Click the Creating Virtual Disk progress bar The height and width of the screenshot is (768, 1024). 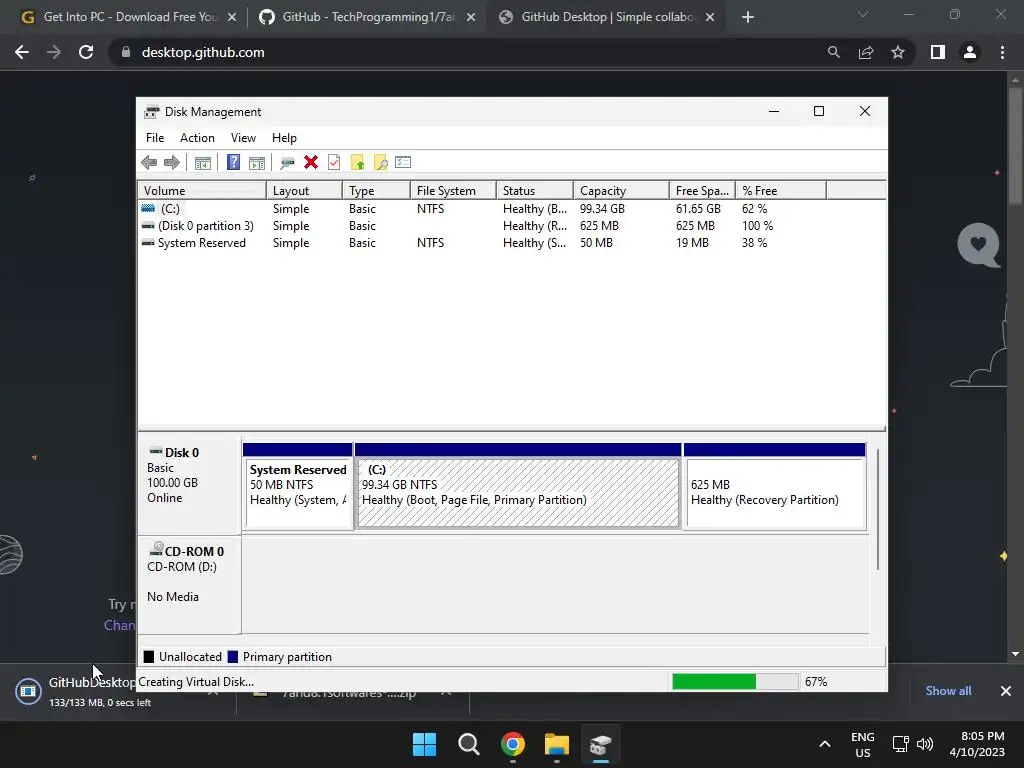click(x=735, y=682)
